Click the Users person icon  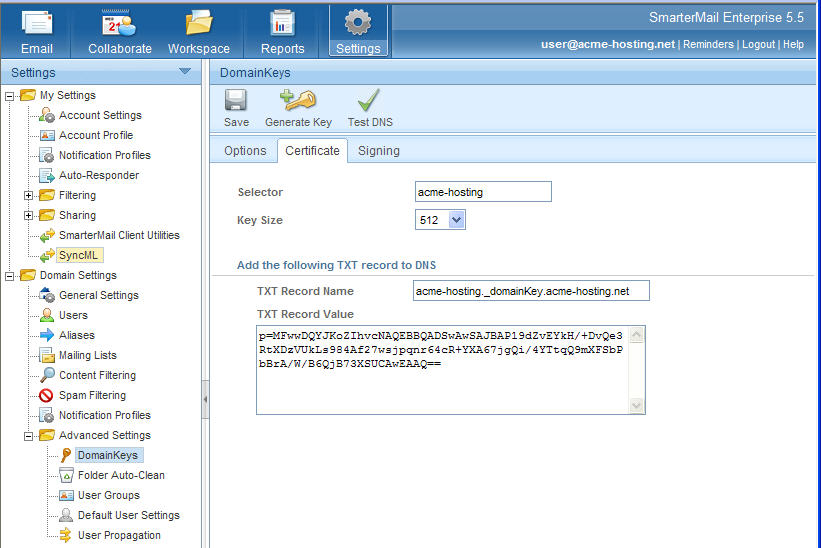pos(47,315)
